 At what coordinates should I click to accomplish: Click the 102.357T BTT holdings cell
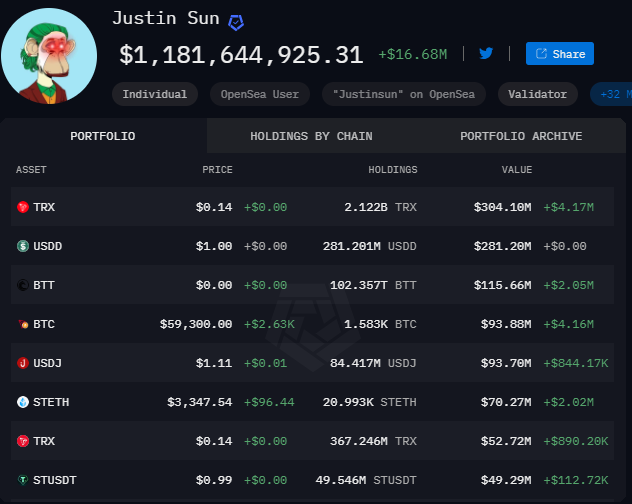[373, 285]
